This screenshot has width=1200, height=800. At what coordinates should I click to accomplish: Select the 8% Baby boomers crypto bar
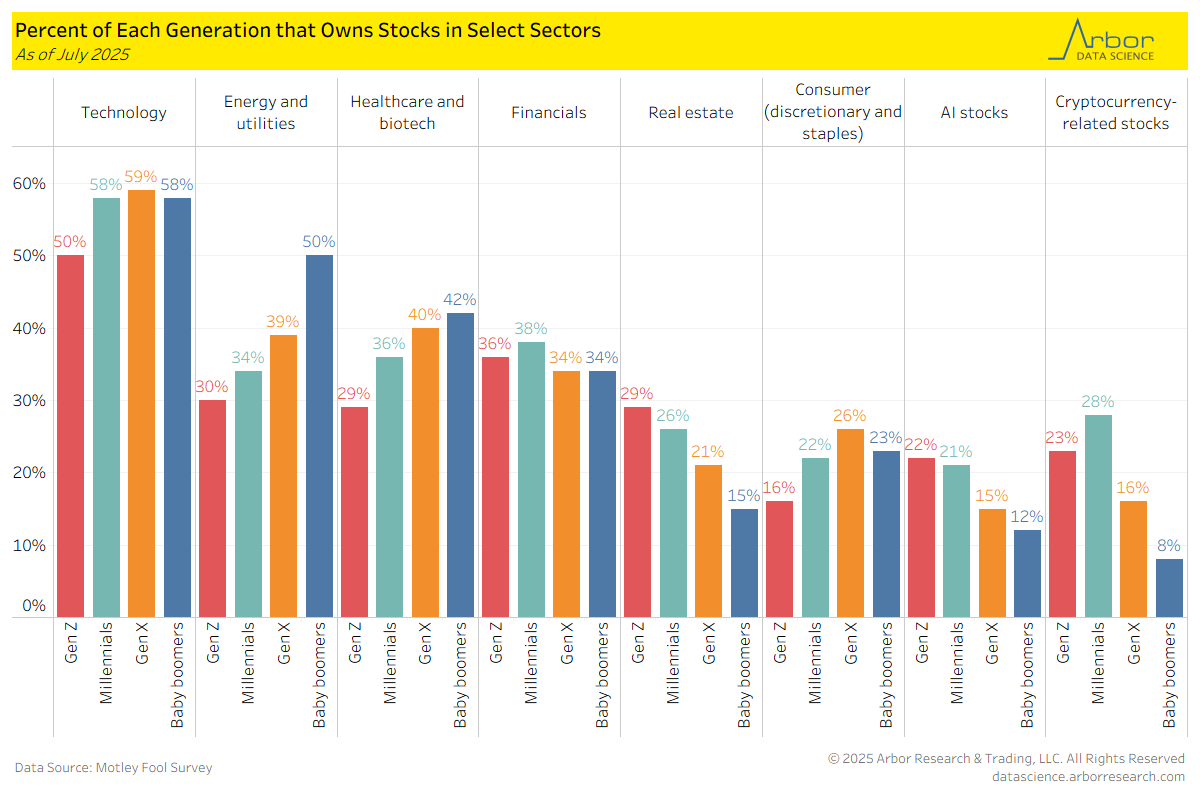click(1169, 587)
